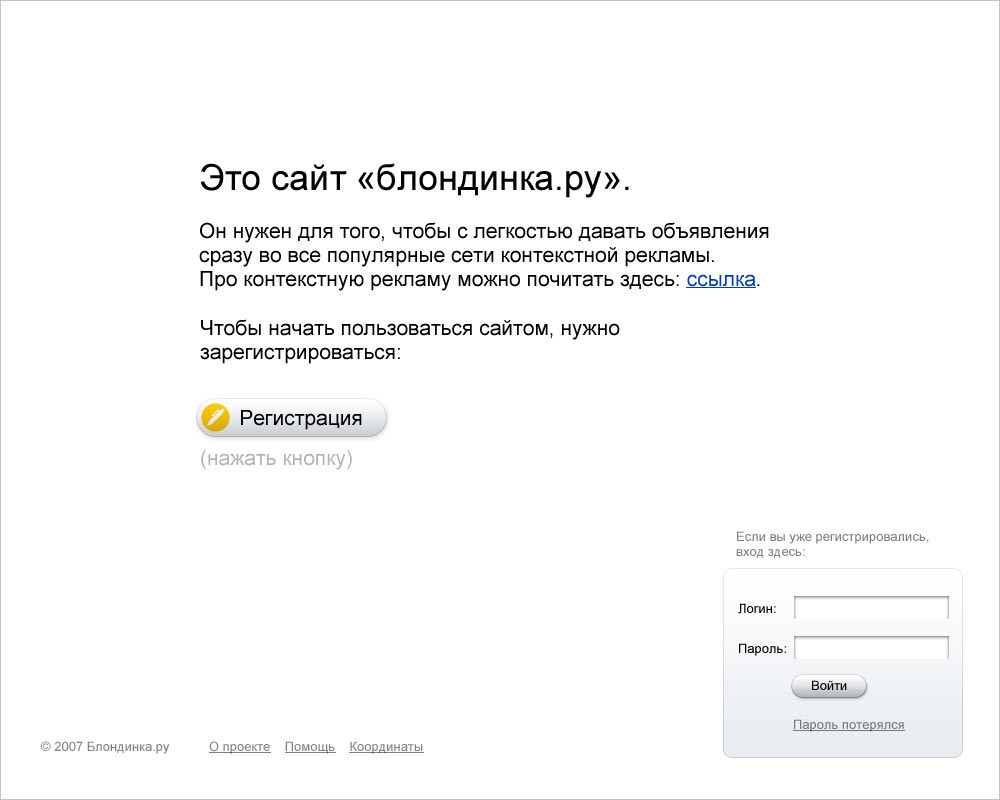Visit the Координаты footer link
This screenshot has width=1000, height=800.
click(x=386, y=747)
